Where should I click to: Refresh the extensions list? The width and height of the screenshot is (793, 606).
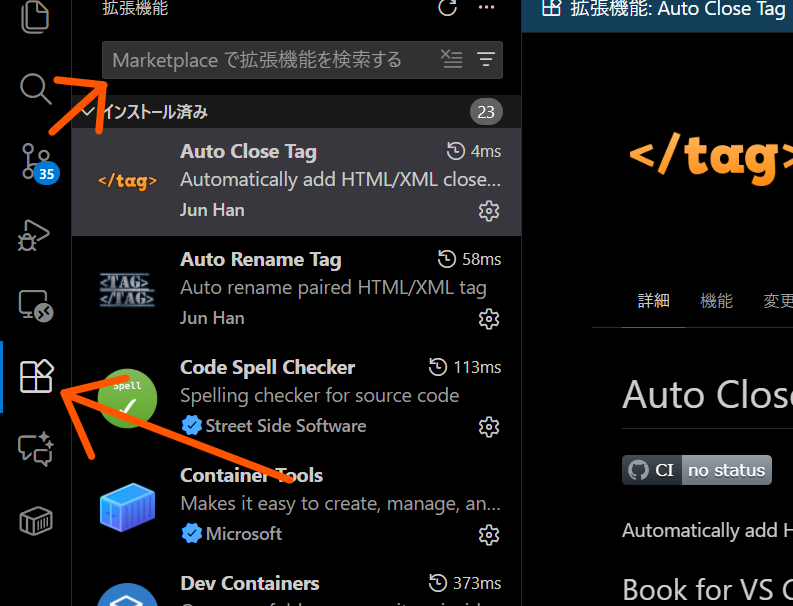[447, 8]
